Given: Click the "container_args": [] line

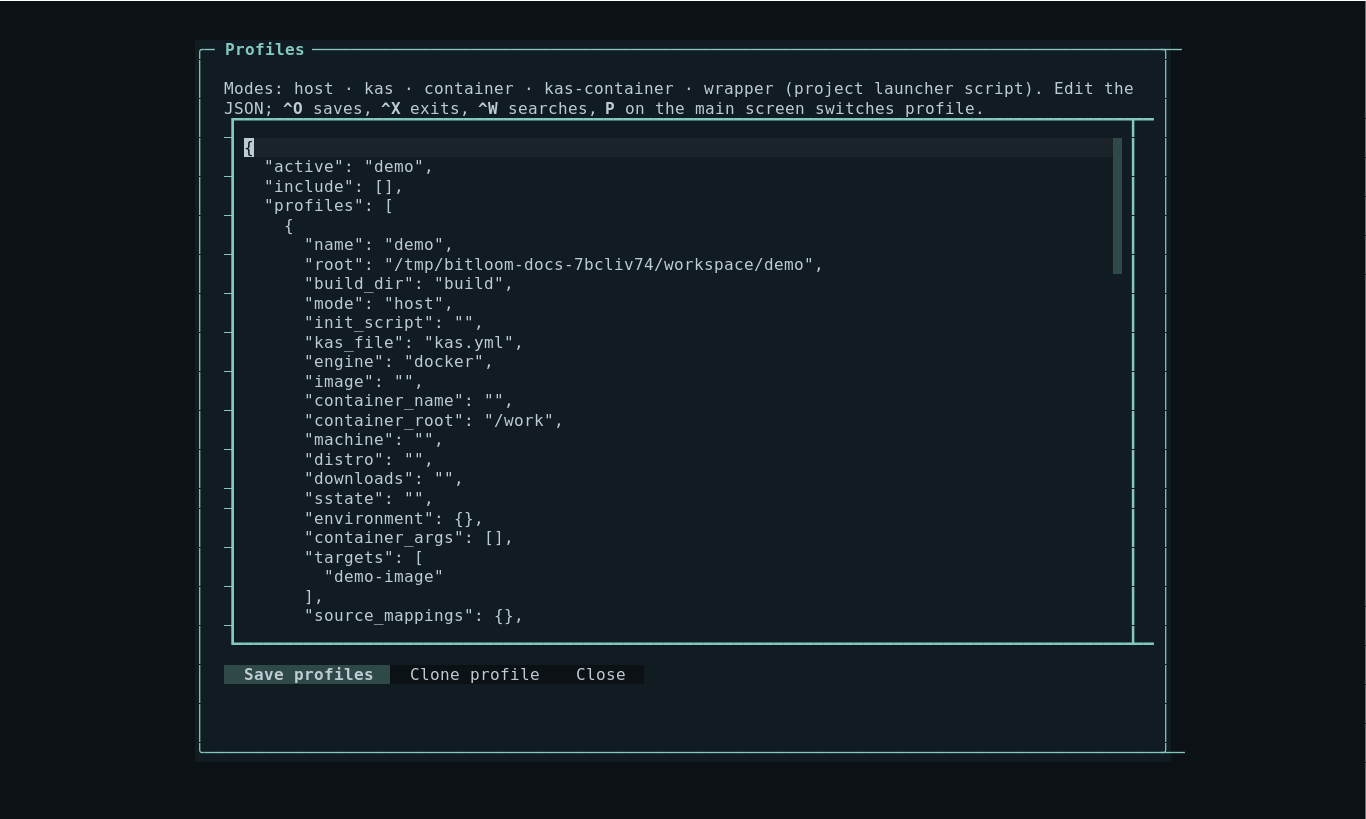Looking at the screenshot, I should [409, 538].
